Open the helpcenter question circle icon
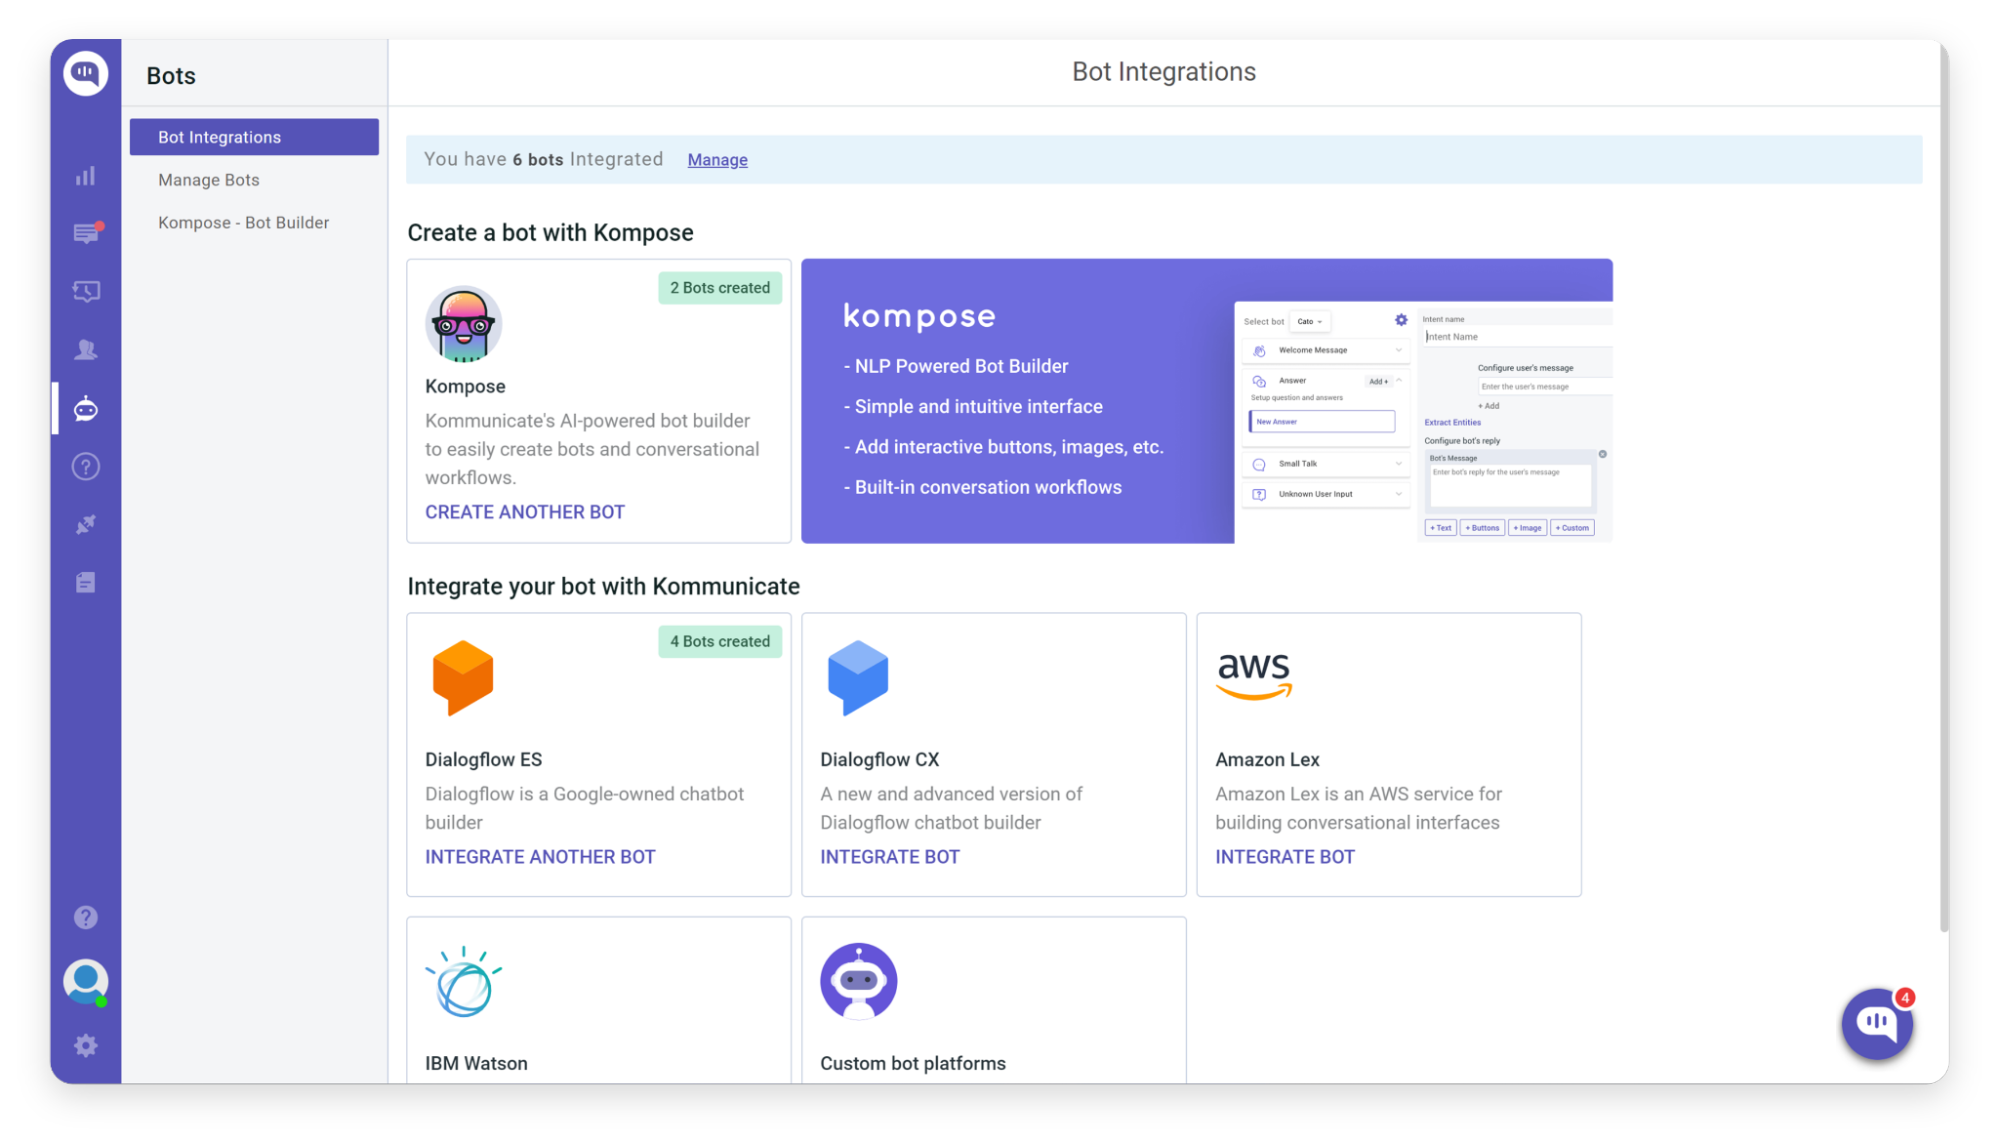 [86, 466]
